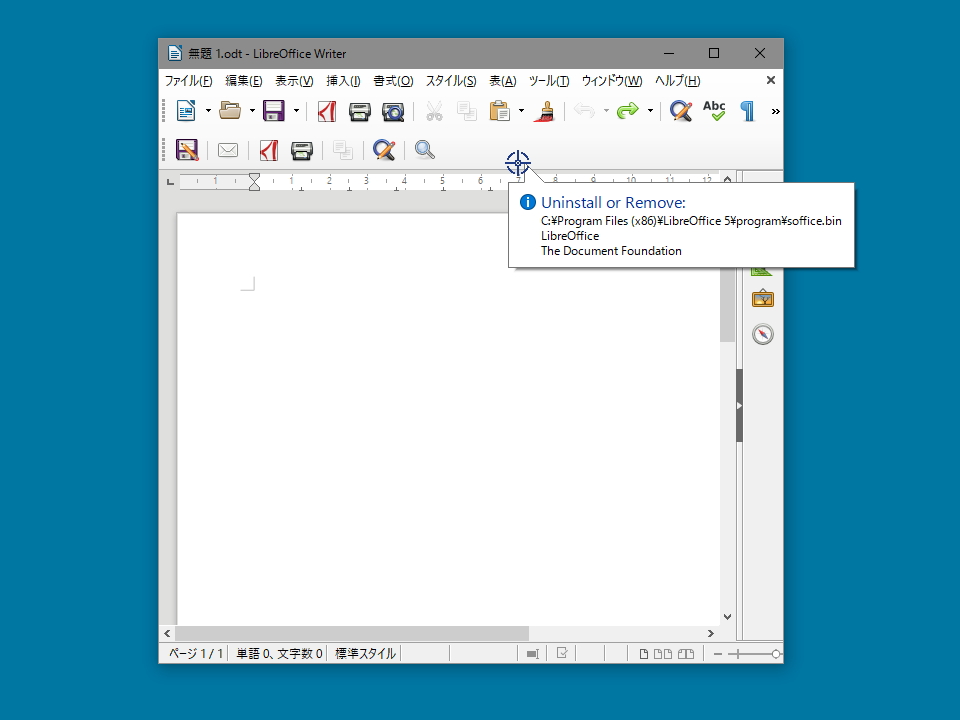Viewport: 960px width, 720px height.
Task: Run the Abc spelling check icon
Action: pyautogui.click(x=714, y=111)
